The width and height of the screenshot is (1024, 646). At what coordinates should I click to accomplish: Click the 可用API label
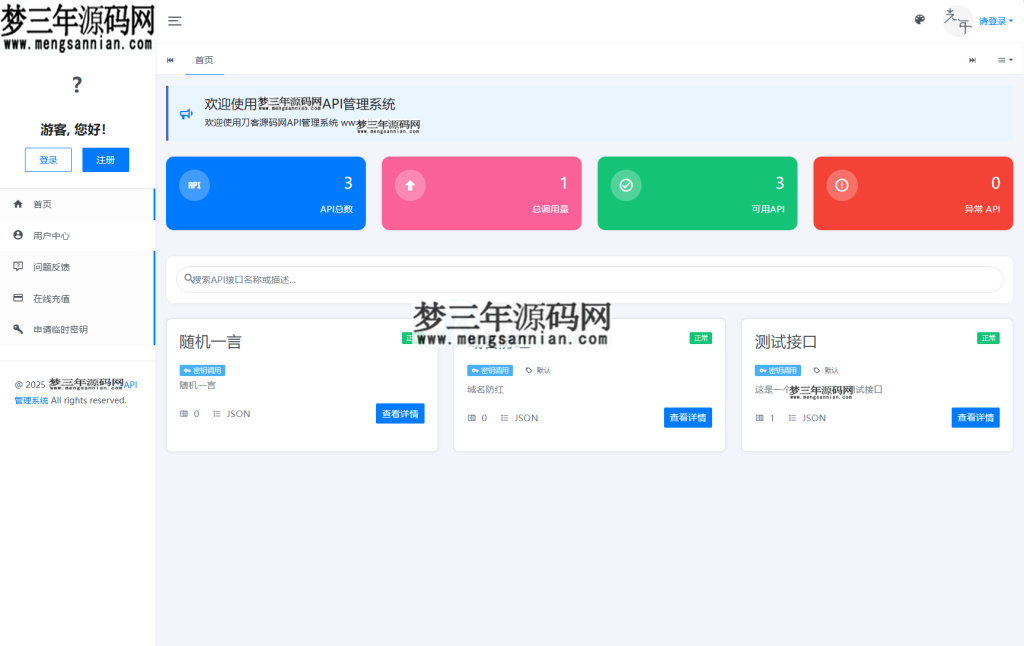click(x=768, y=210)
